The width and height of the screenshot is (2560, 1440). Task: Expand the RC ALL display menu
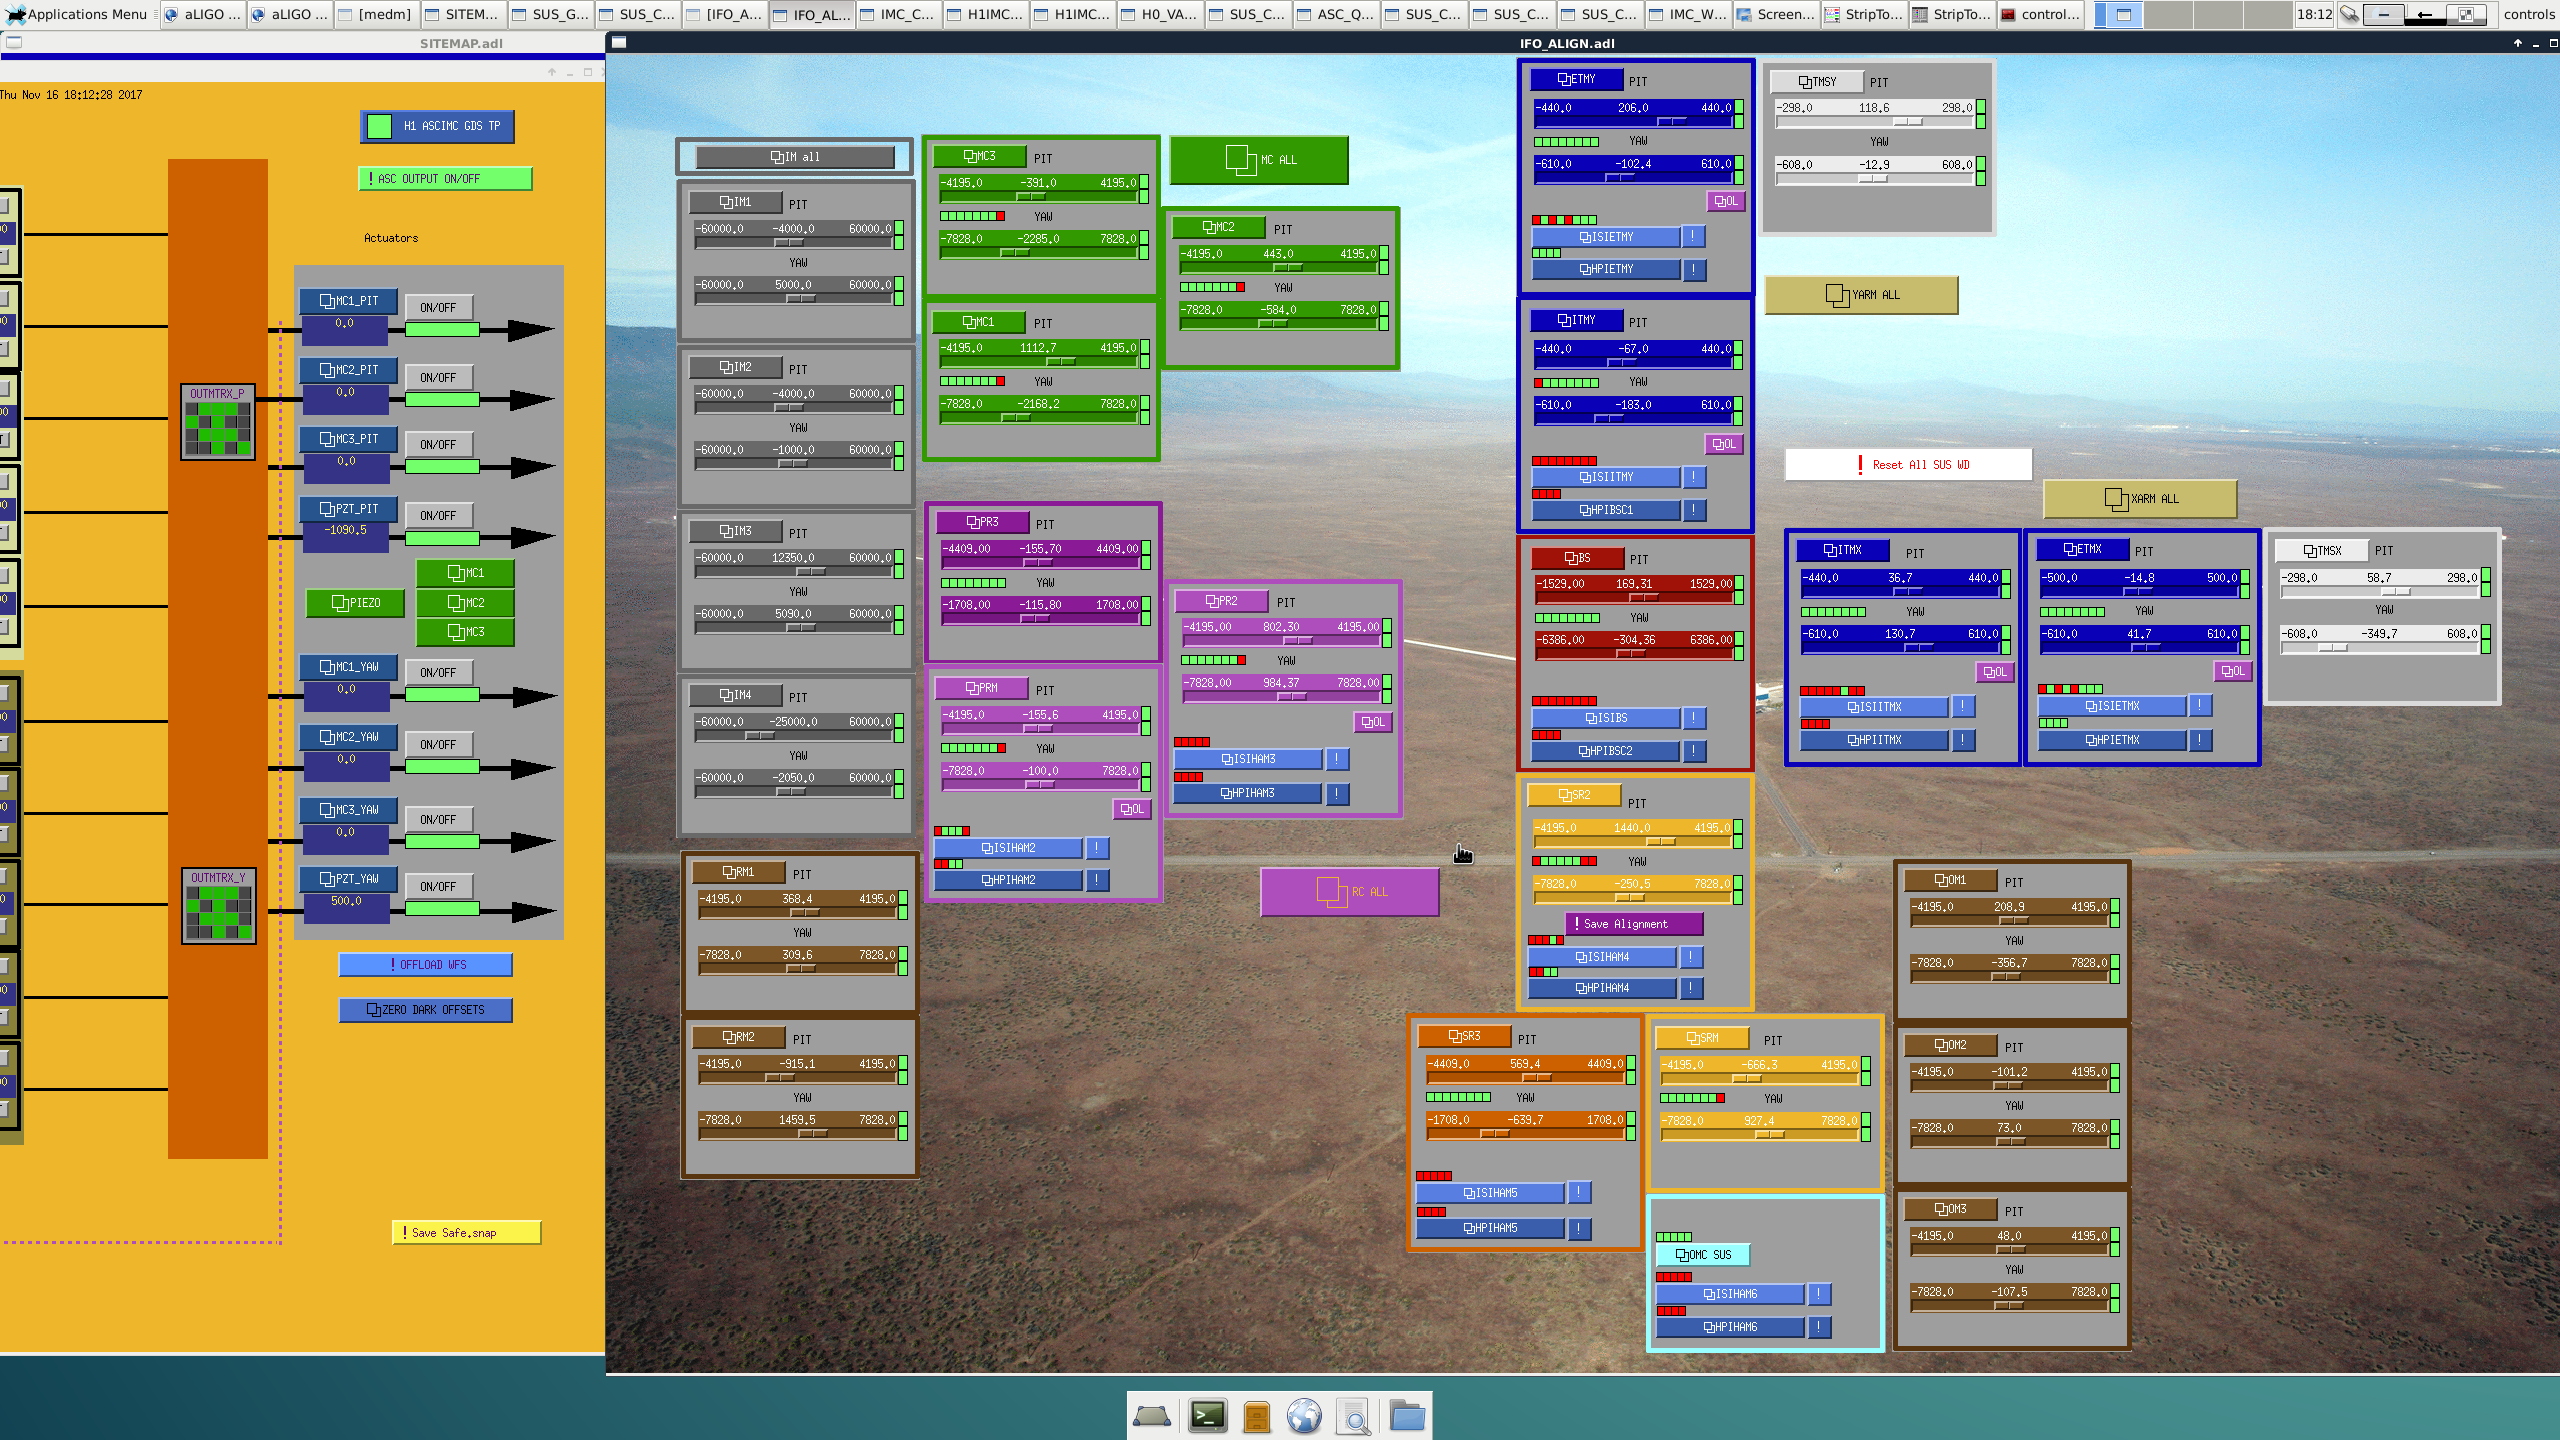(x=1350, y=892)
